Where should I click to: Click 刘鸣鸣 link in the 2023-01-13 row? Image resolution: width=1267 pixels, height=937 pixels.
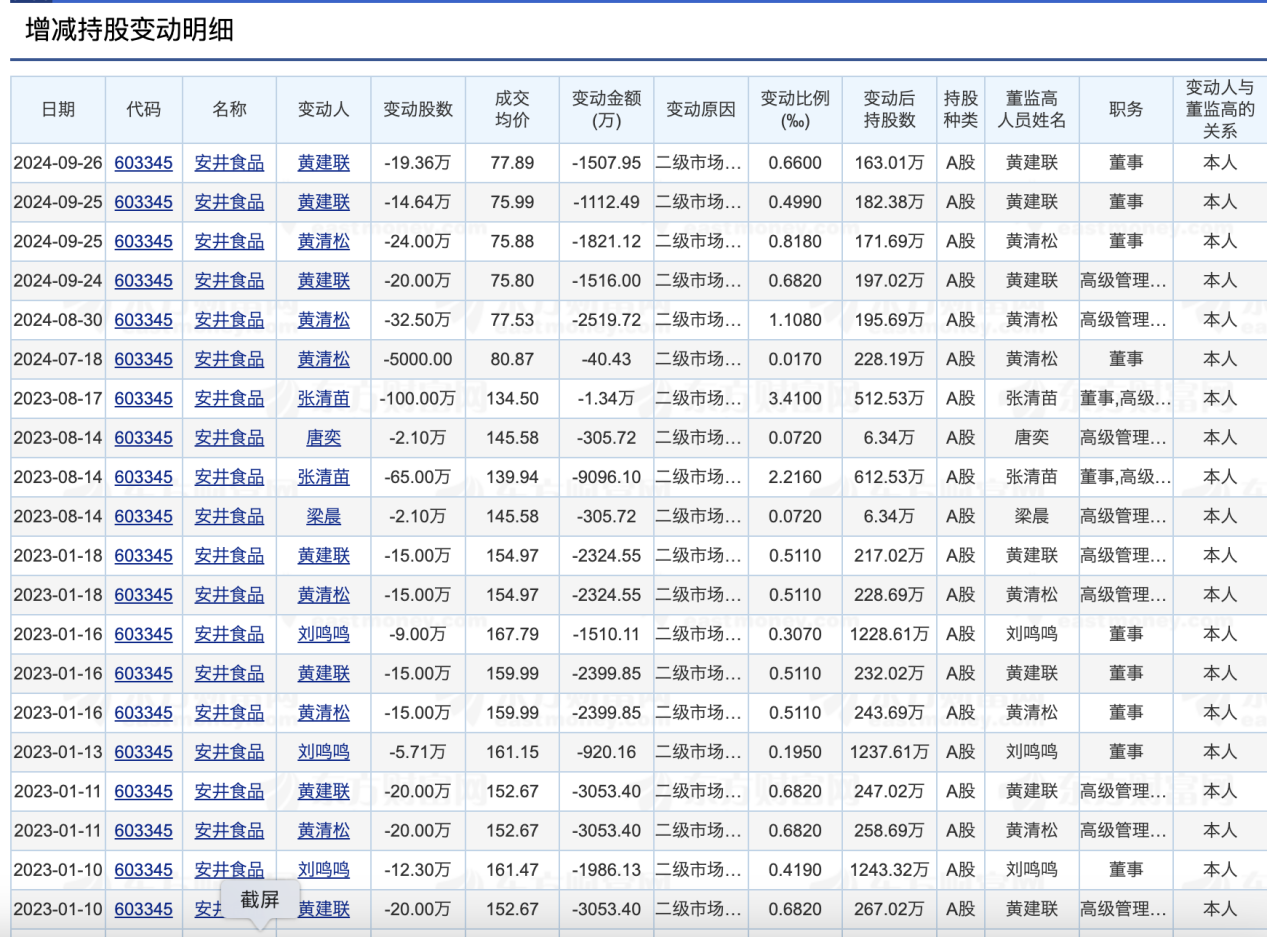323,752
